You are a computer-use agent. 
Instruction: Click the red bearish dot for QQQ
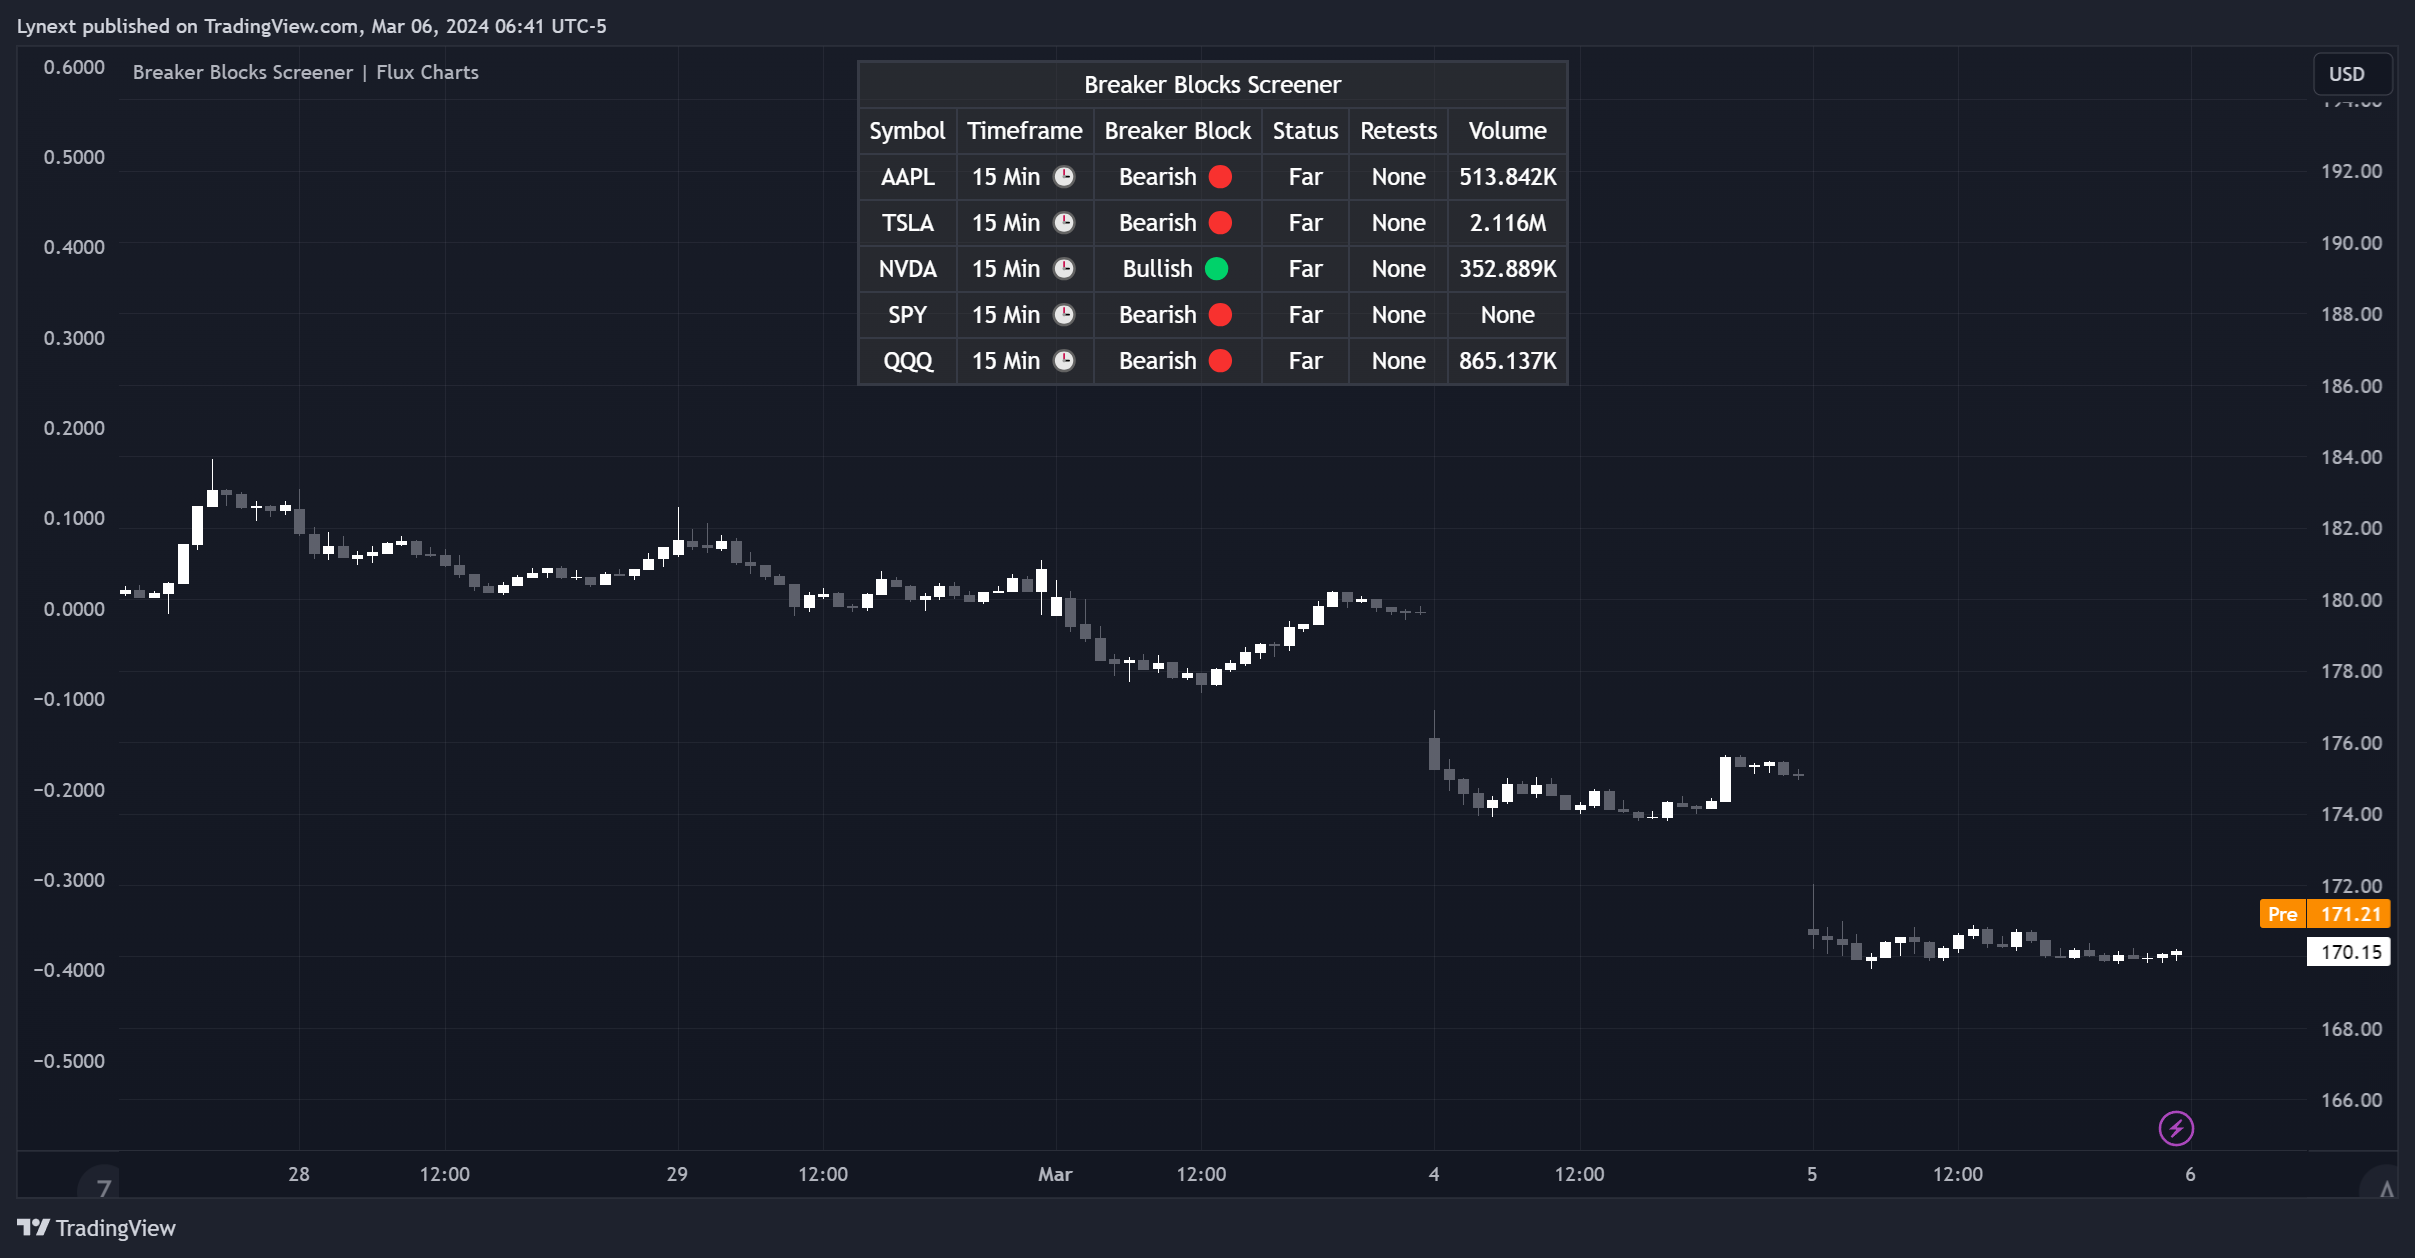(x=1220, y=360)
